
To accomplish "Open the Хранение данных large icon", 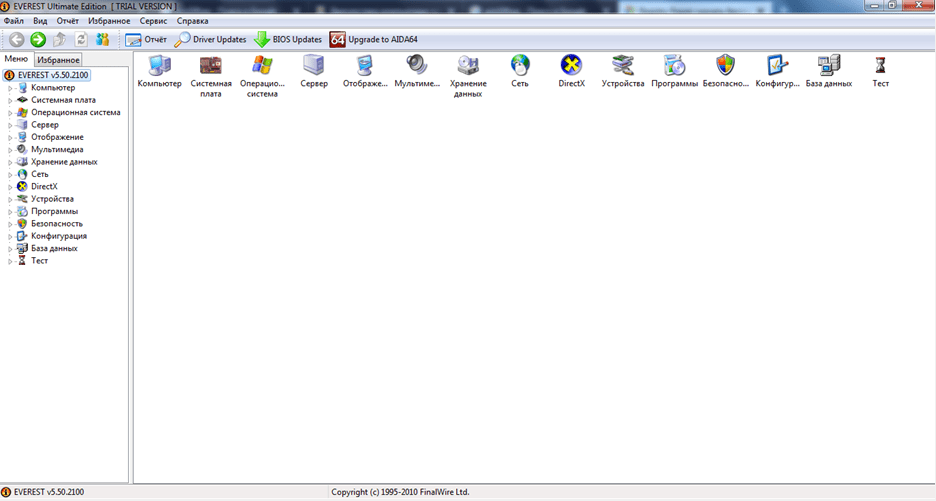I will click(468, 65).
